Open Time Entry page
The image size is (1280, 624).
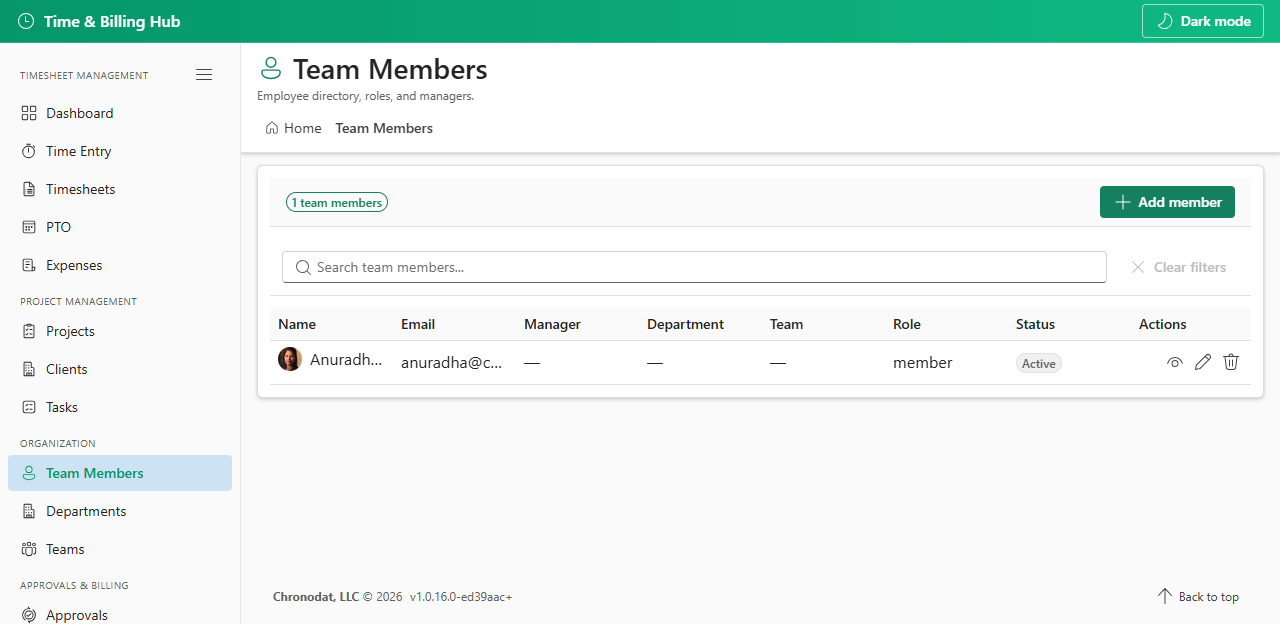click(120, 151)
